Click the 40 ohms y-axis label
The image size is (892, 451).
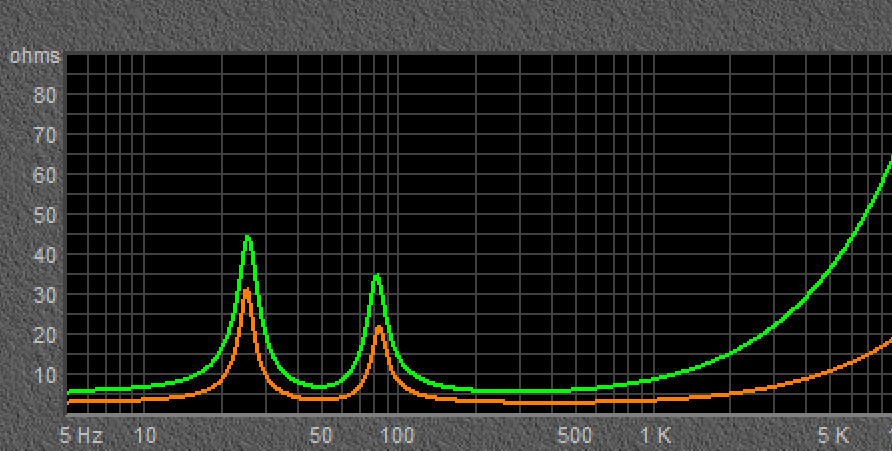click(x=46, y=256)
